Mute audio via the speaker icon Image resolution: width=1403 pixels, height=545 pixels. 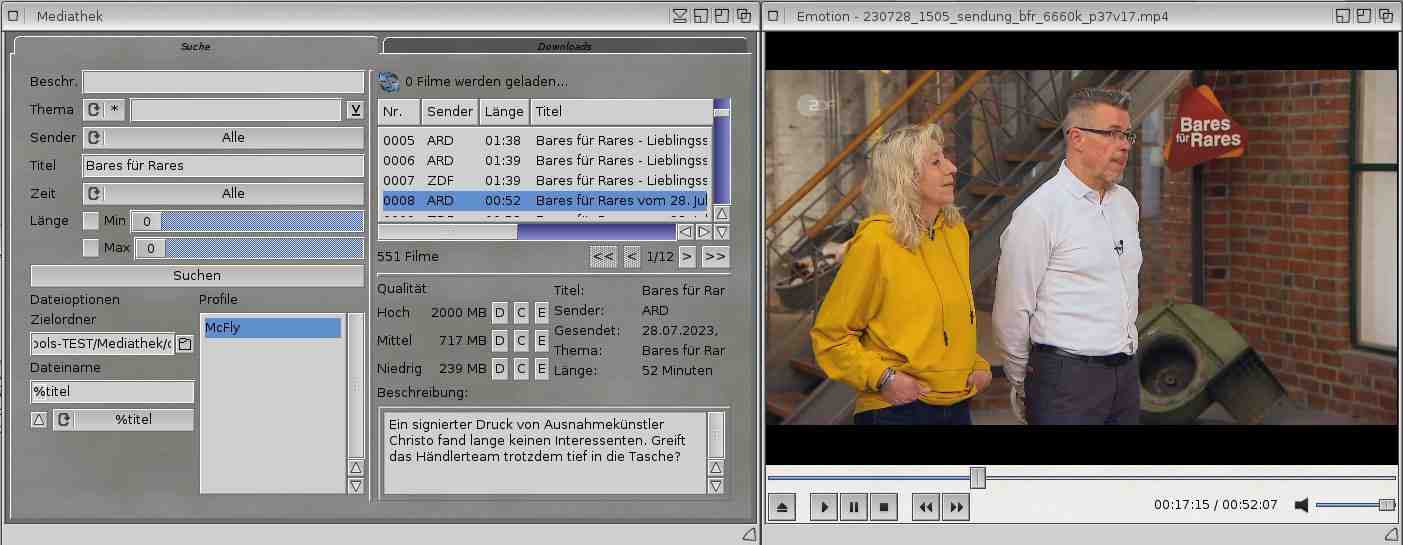point(1301,505)
